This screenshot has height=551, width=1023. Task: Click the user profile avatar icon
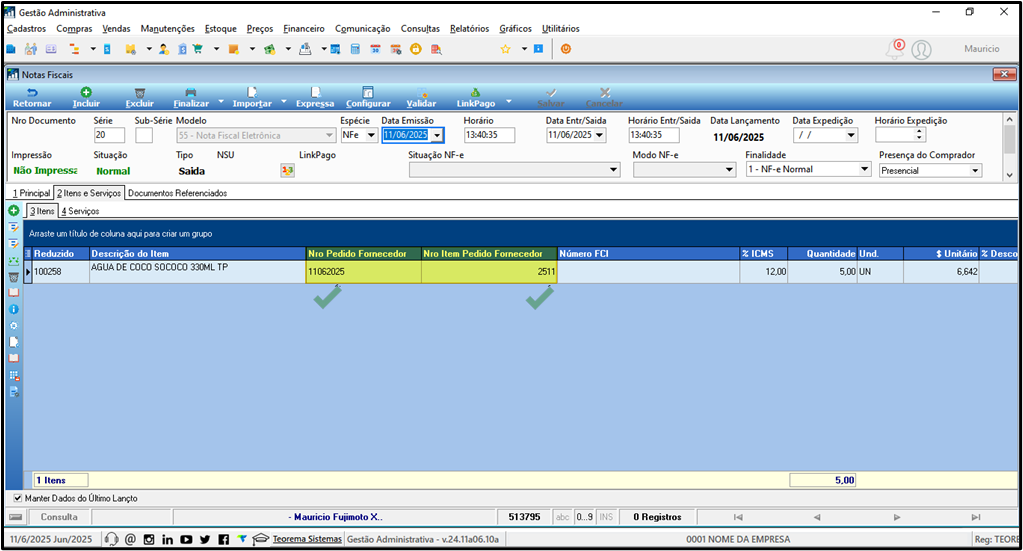pos(921,50)
